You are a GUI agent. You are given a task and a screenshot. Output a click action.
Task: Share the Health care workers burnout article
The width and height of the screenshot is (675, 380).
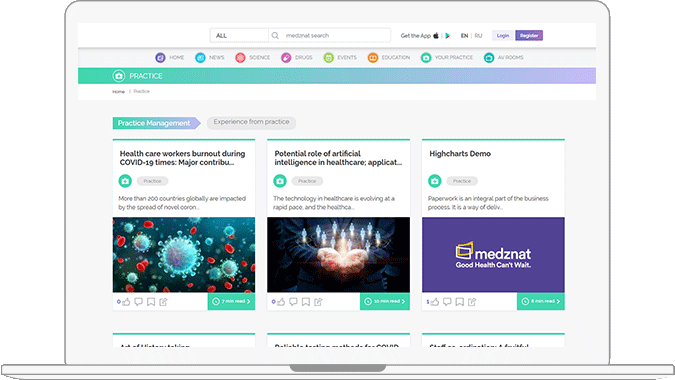[x=163, y=302]
